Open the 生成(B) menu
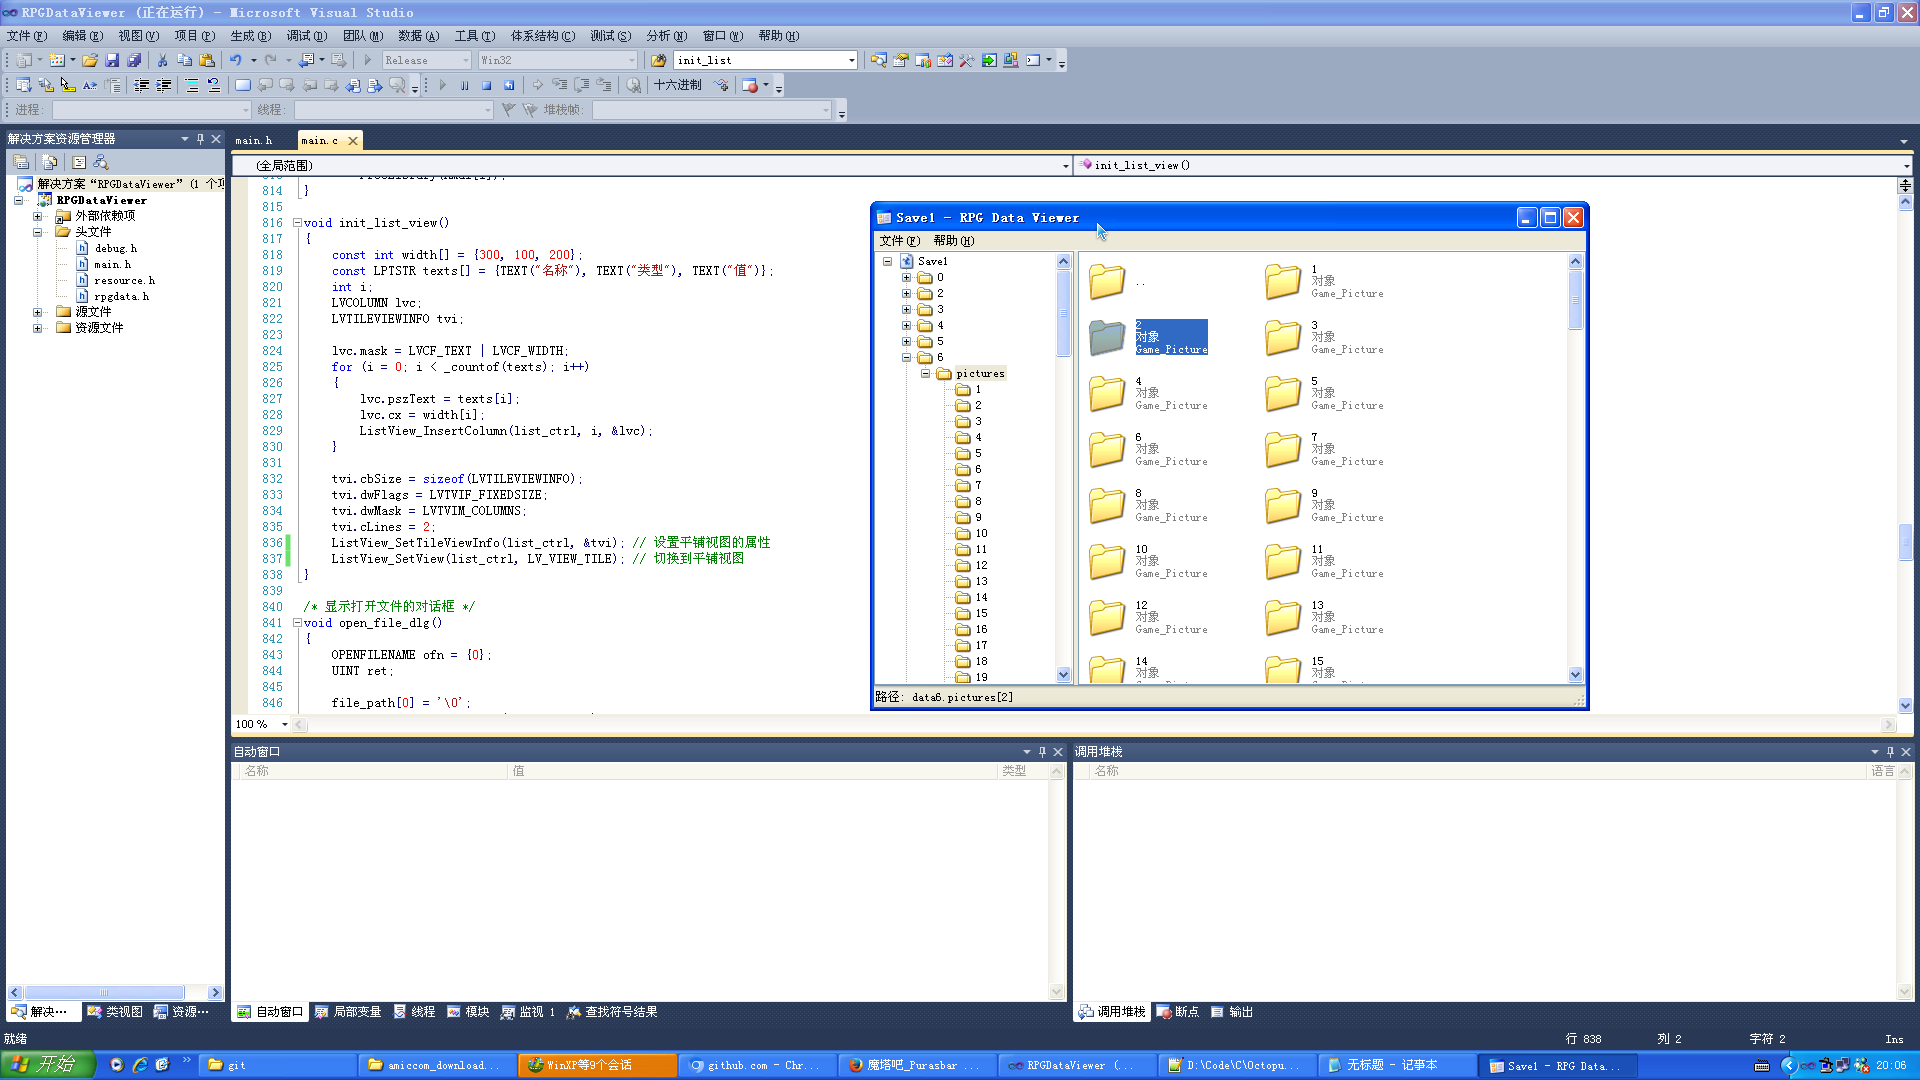Image resolution: width=1920 pixels, height=1080 pixels. tap(250, 36)
